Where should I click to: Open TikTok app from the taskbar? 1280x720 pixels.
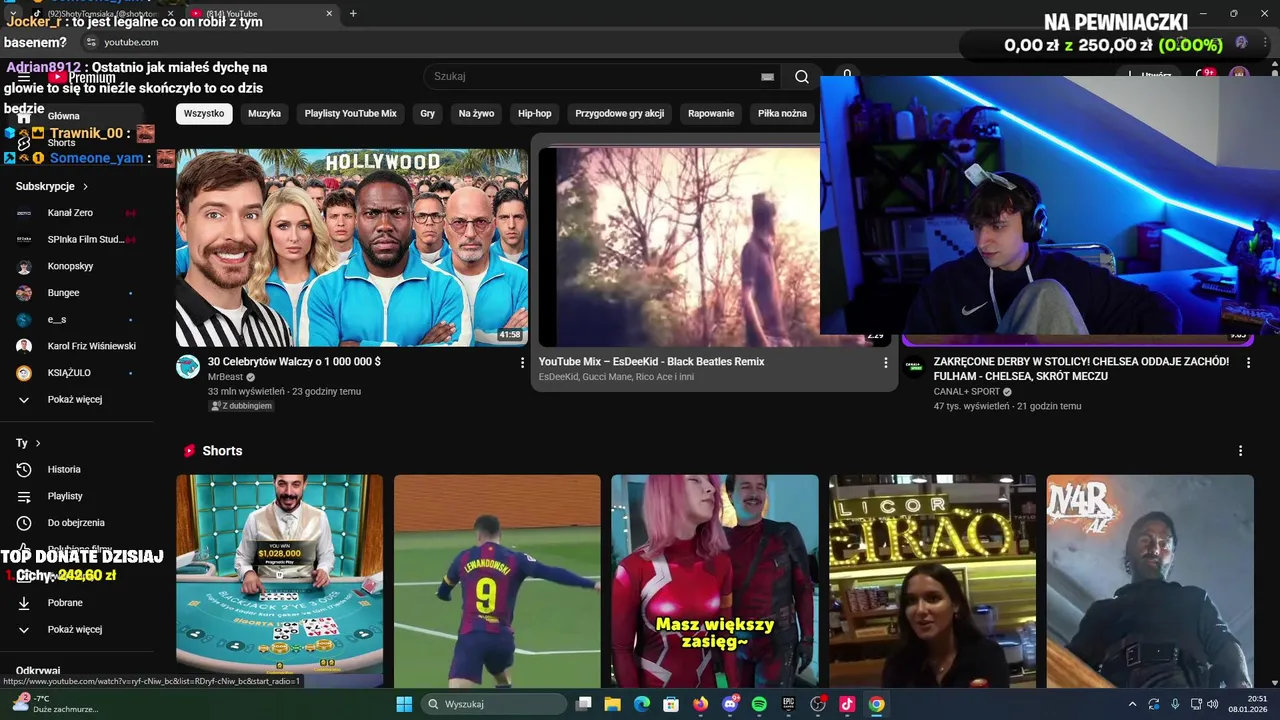(847, 704)
